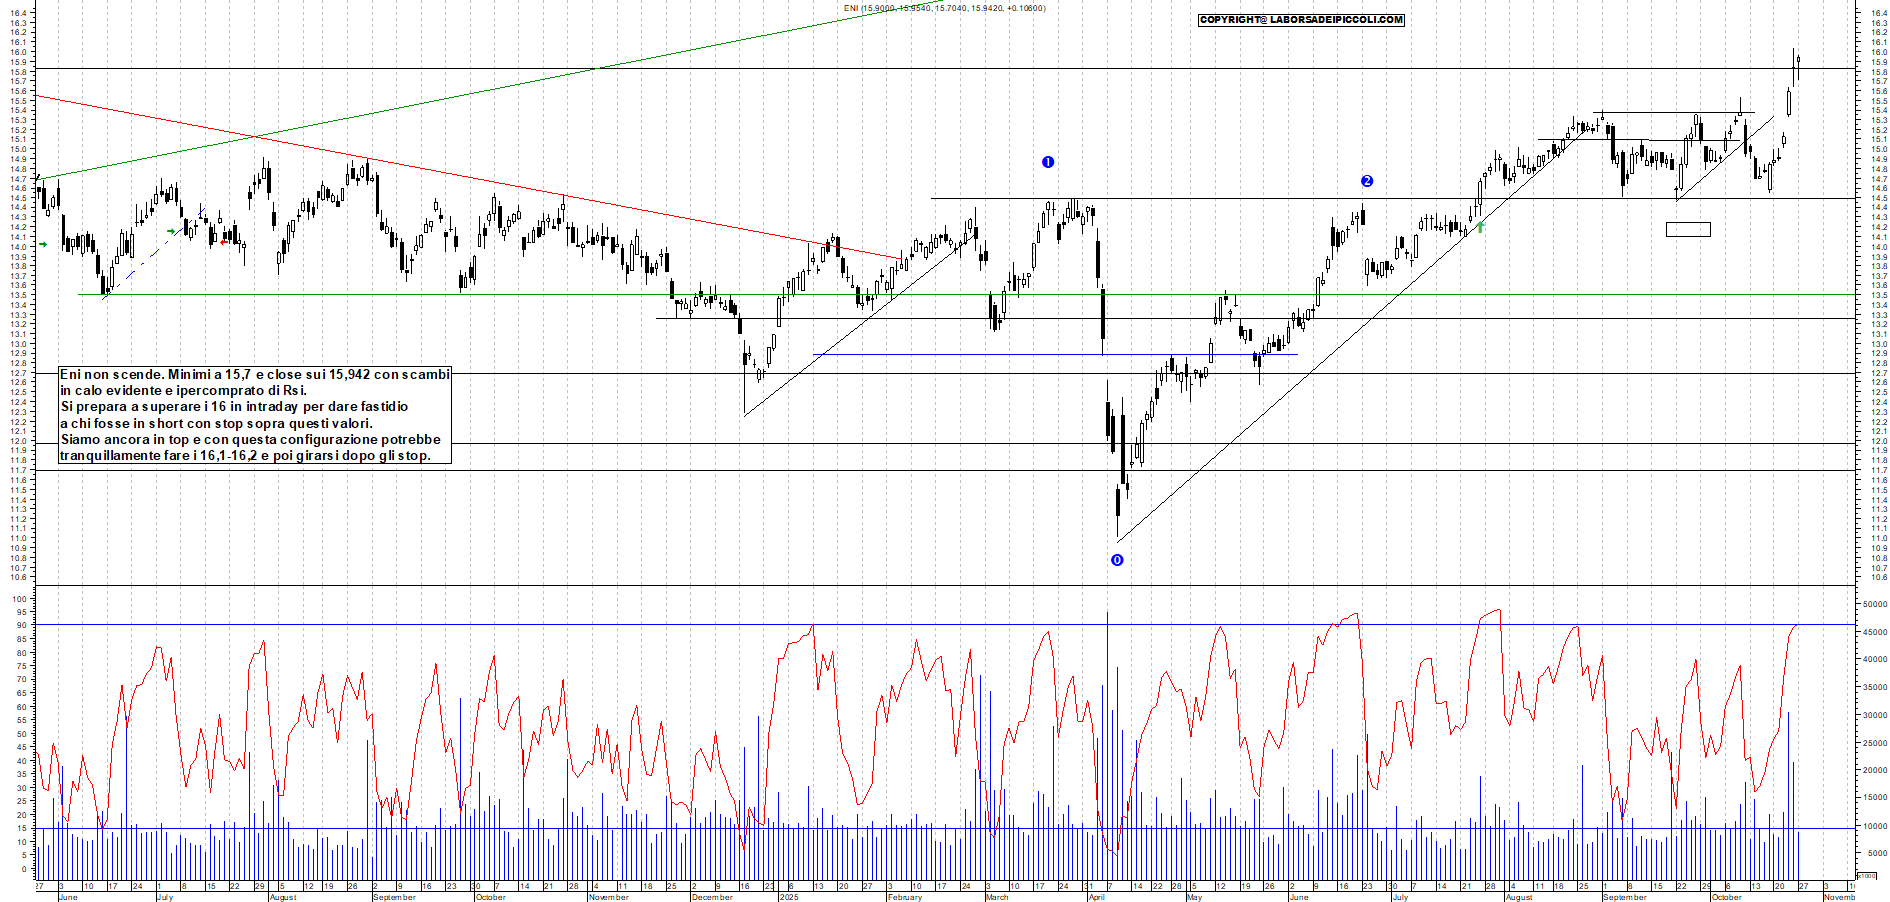Select the empty rectangle annotation near recent candles
The image size is (1890, 902).
coord(1688,229)
